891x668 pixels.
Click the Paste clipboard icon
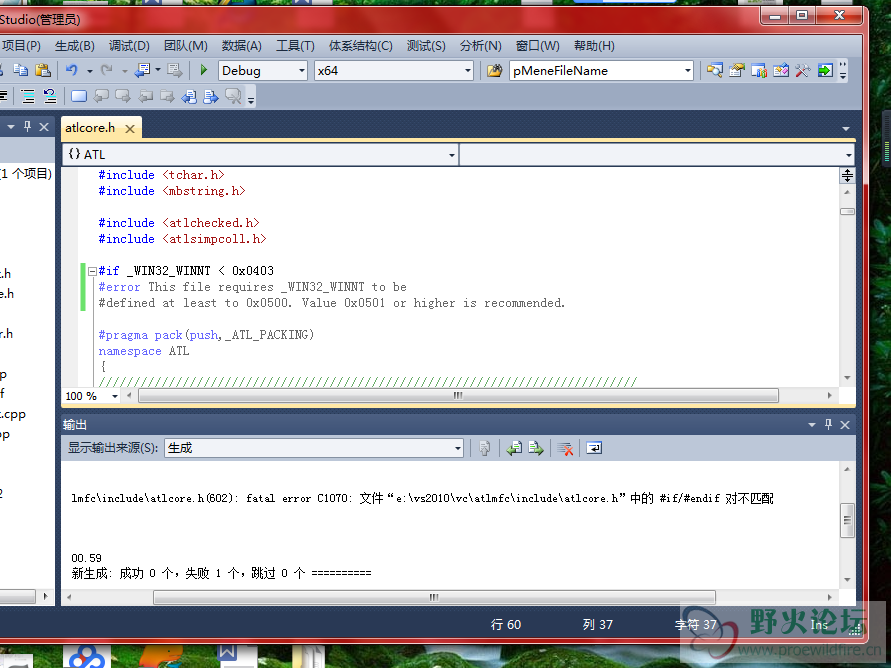point(43,70)
